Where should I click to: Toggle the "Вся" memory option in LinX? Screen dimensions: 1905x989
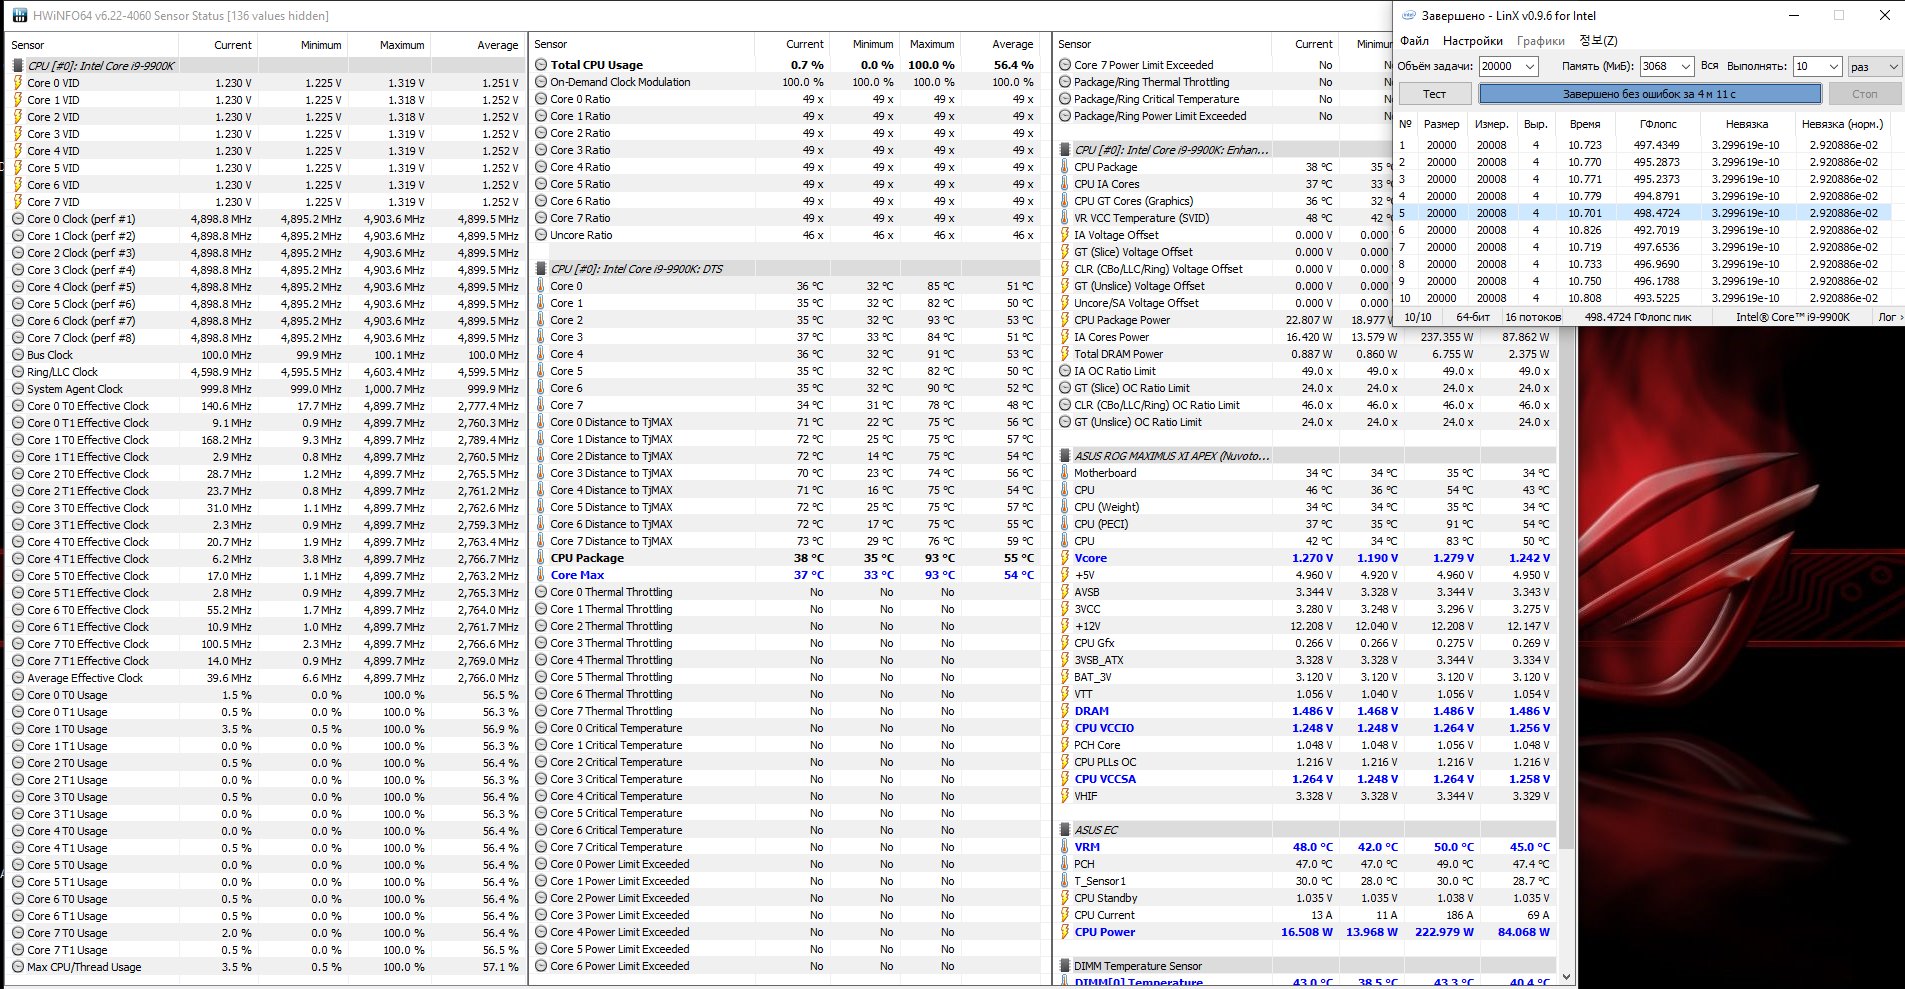pos(1710,66)
